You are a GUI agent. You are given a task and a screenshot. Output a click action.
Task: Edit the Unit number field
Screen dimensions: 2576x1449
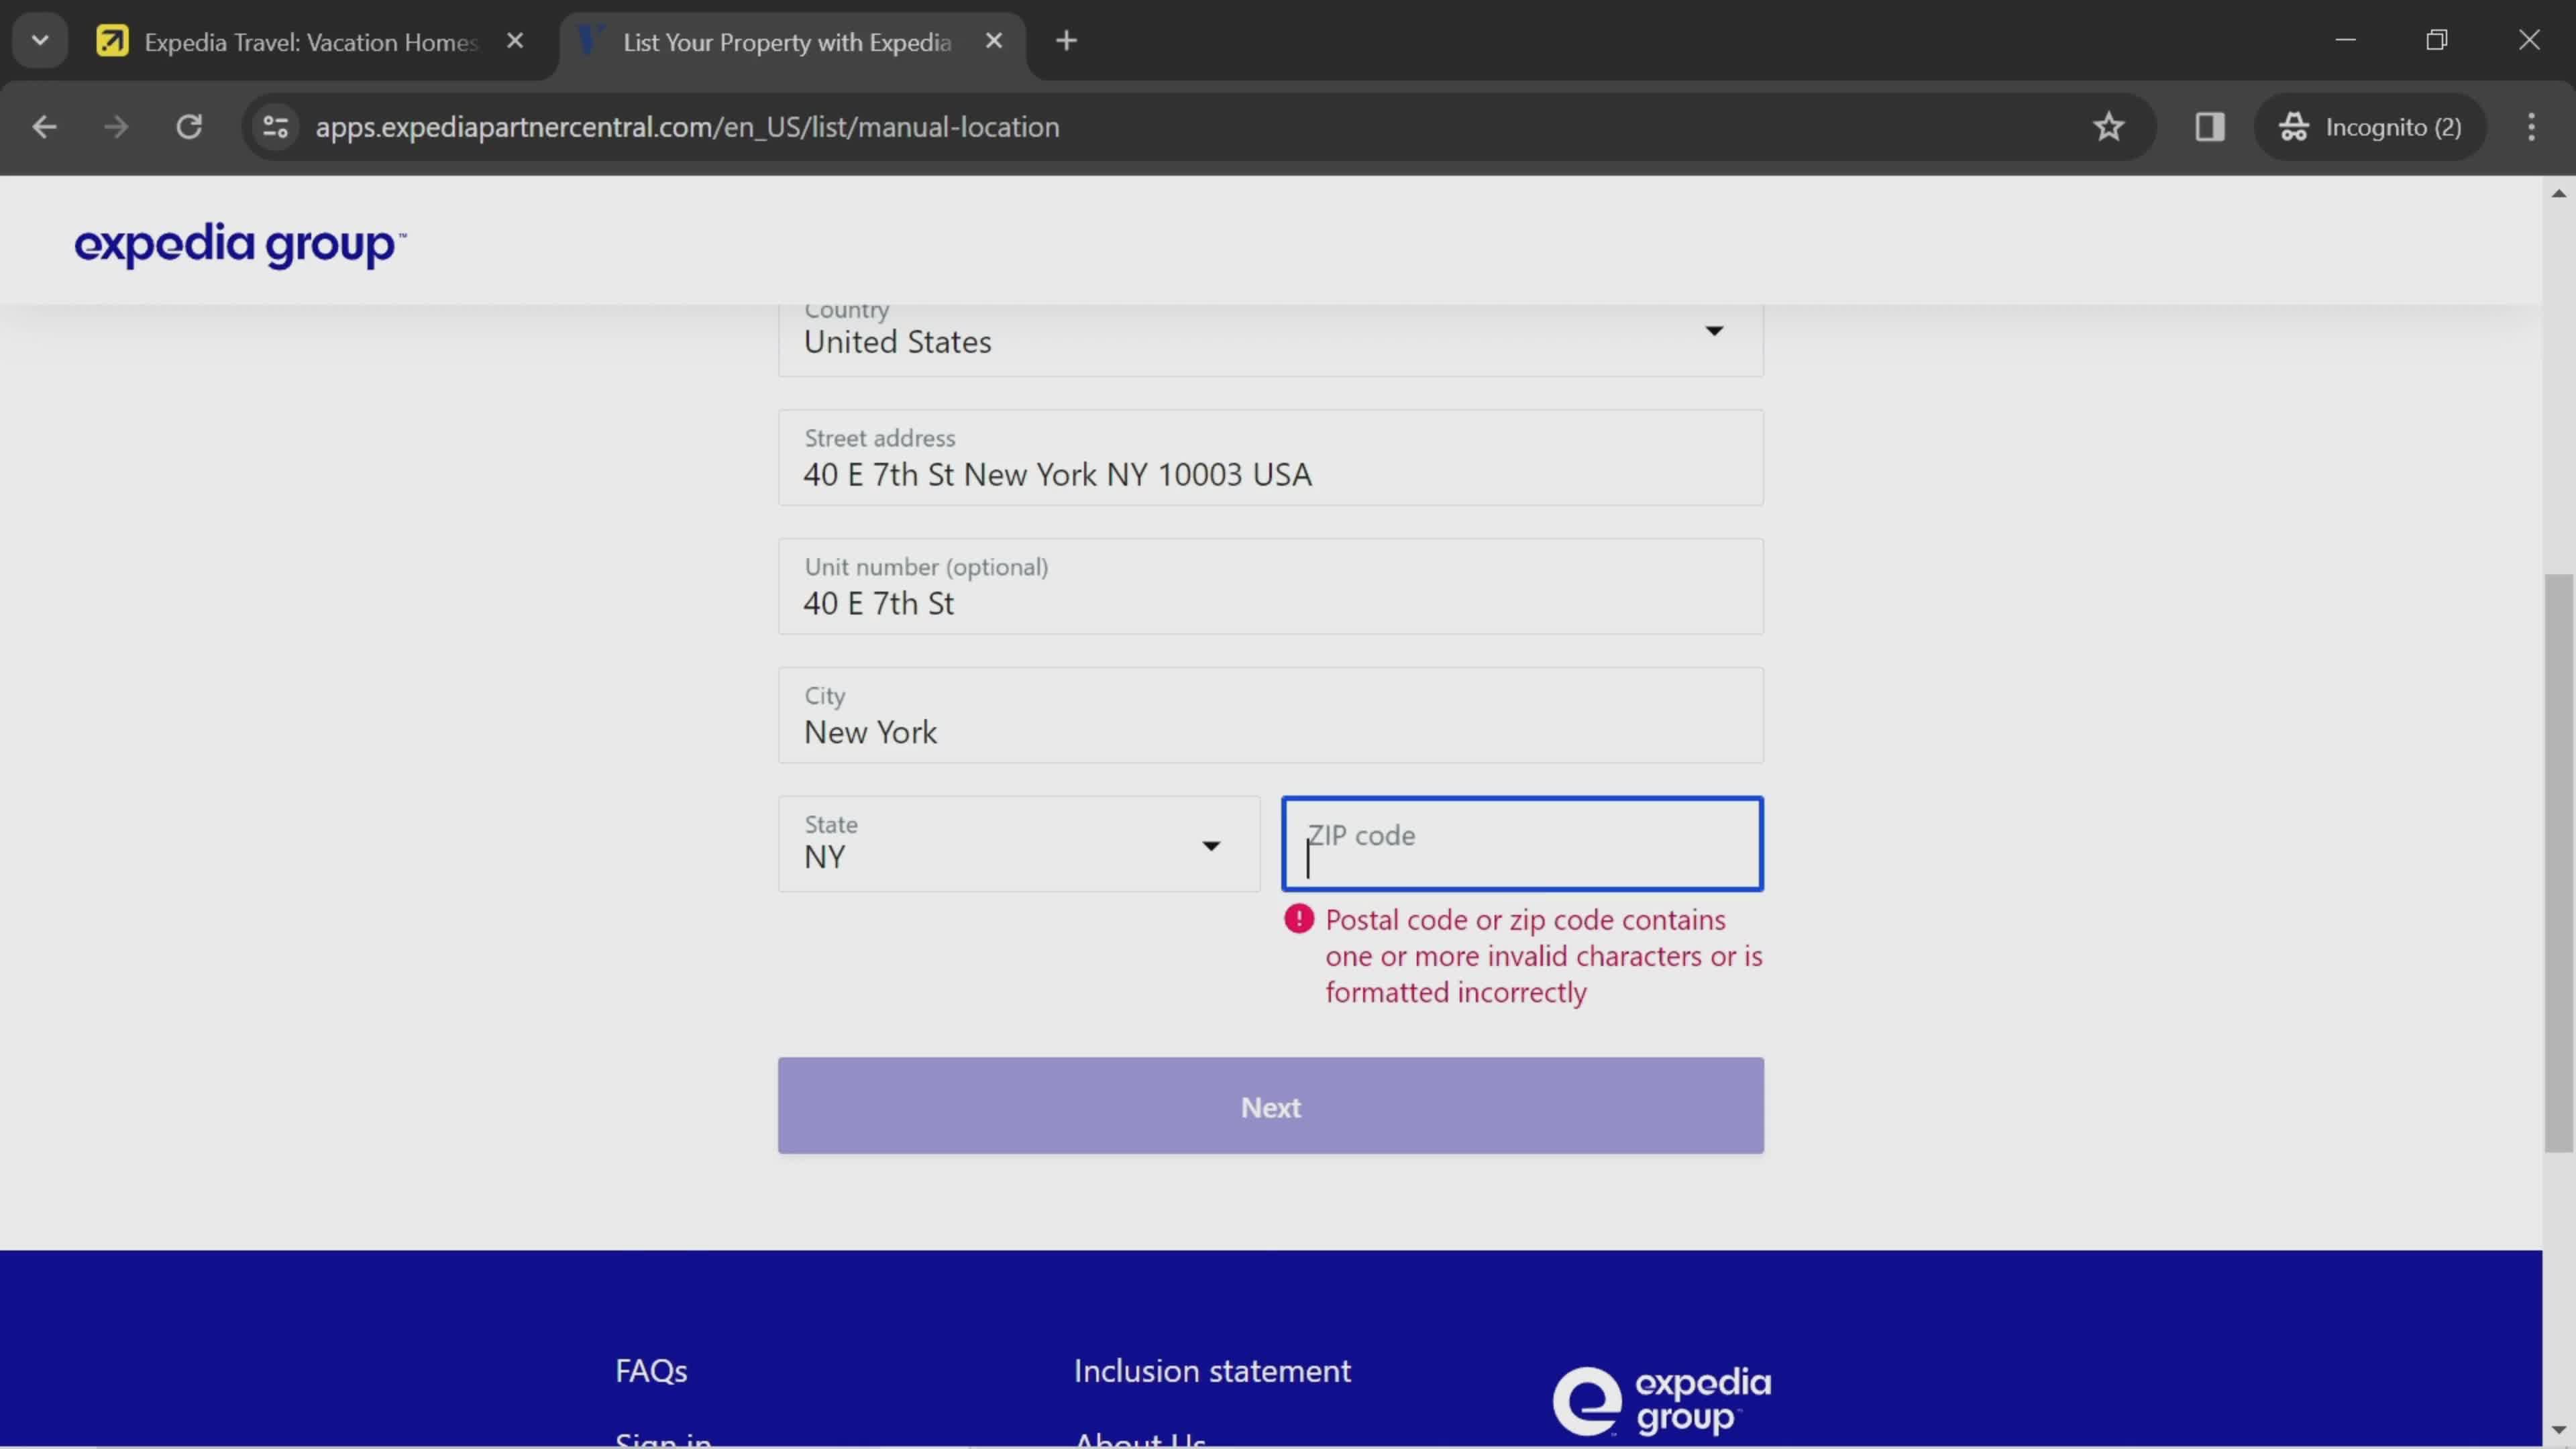point(1270,587)
